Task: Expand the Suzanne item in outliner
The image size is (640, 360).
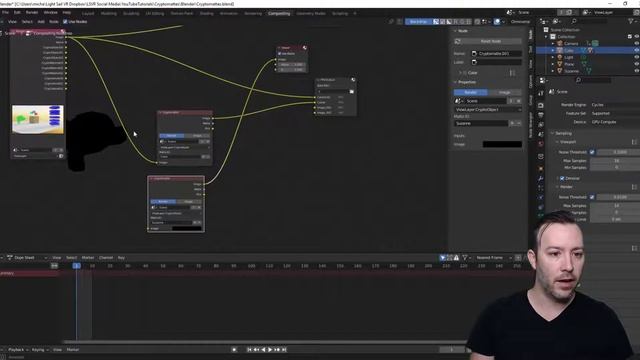Action: point(553,71)
